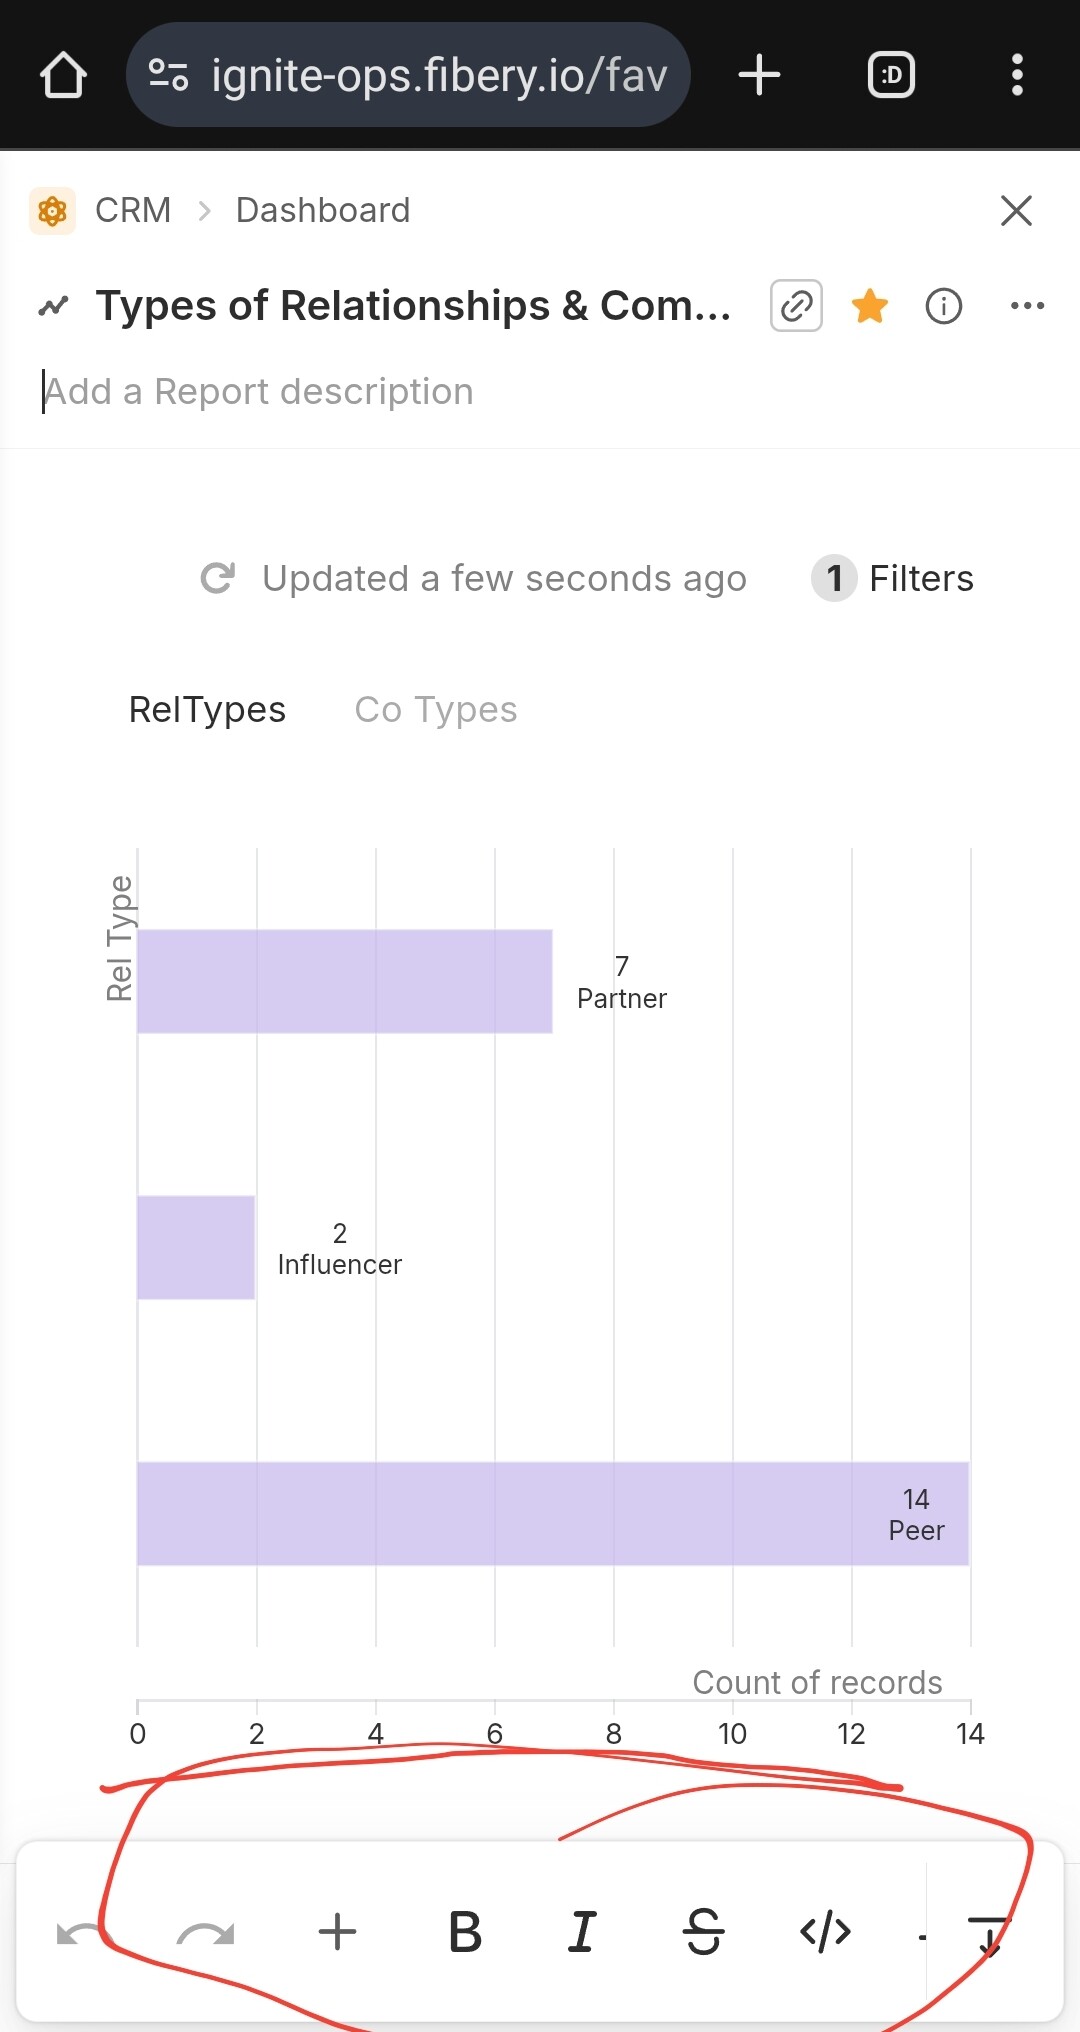Select the RelTypes tab
This screenshot has height=2032, width=1080.
tap(207, 709)
